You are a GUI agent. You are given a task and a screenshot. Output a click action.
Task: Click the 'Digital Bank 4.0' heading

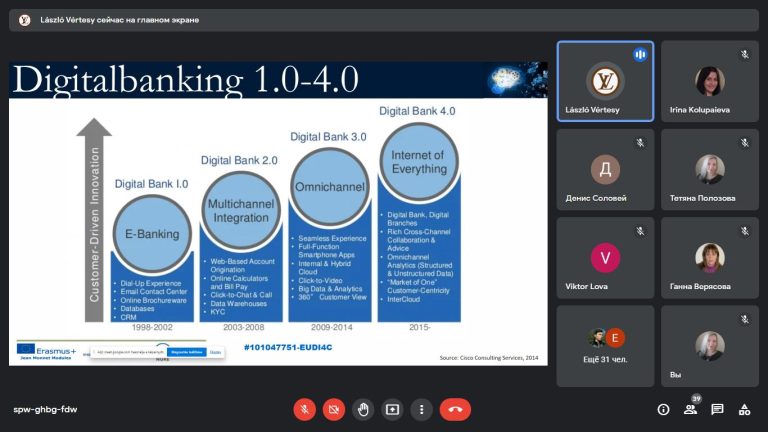[417, 111]
